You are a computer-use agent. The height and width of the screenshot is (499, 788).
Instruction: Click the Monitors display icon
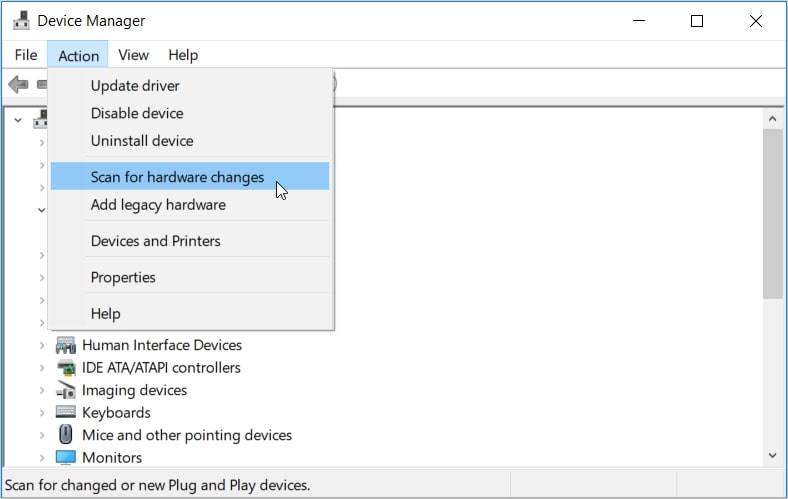pos(66,458)
